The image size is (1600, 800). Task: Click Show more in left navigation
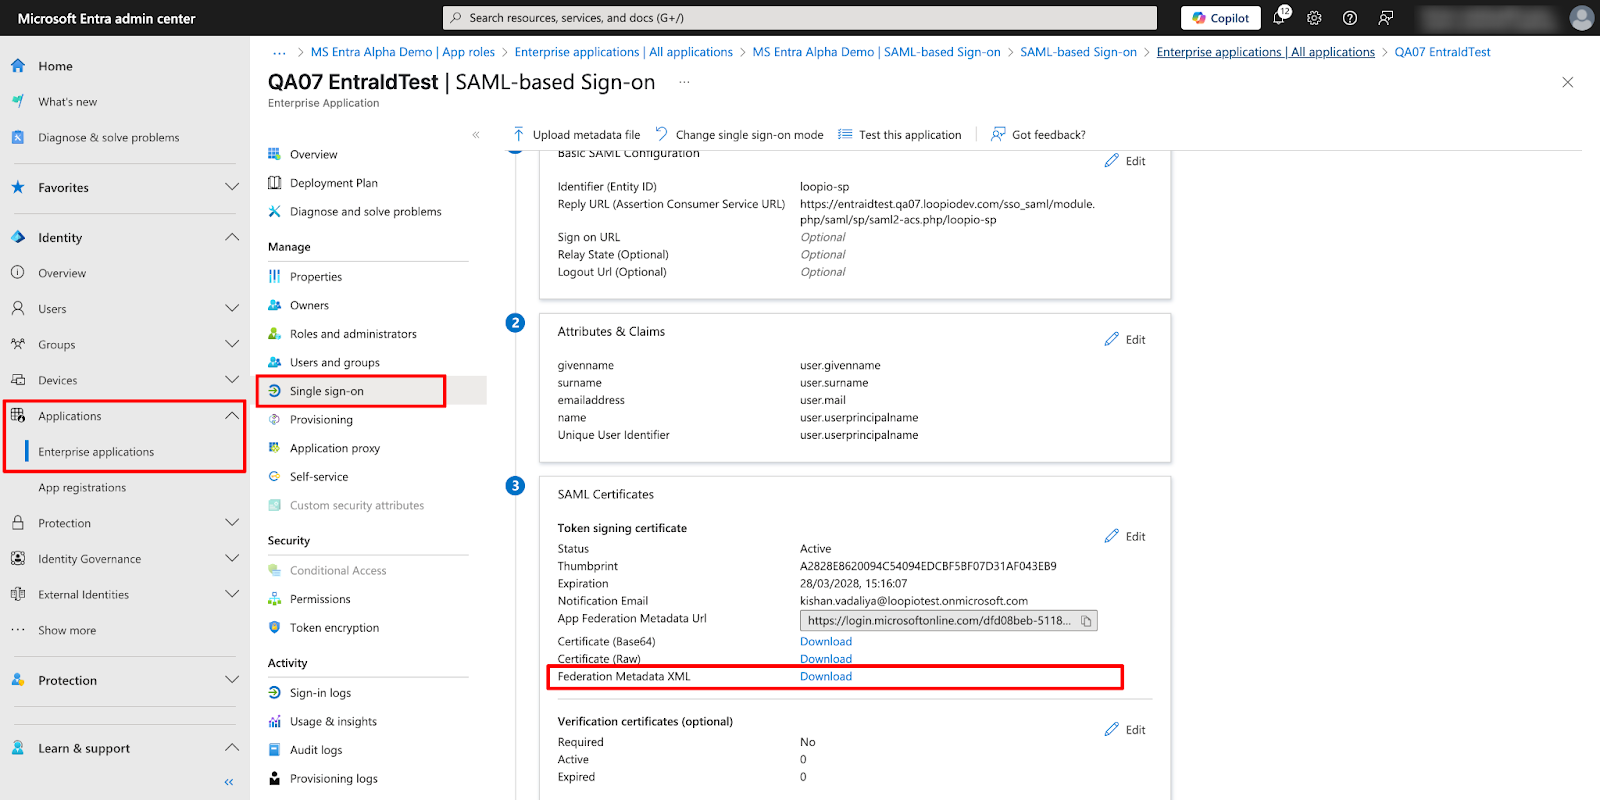pyautogui.click(x=67, y=631)
